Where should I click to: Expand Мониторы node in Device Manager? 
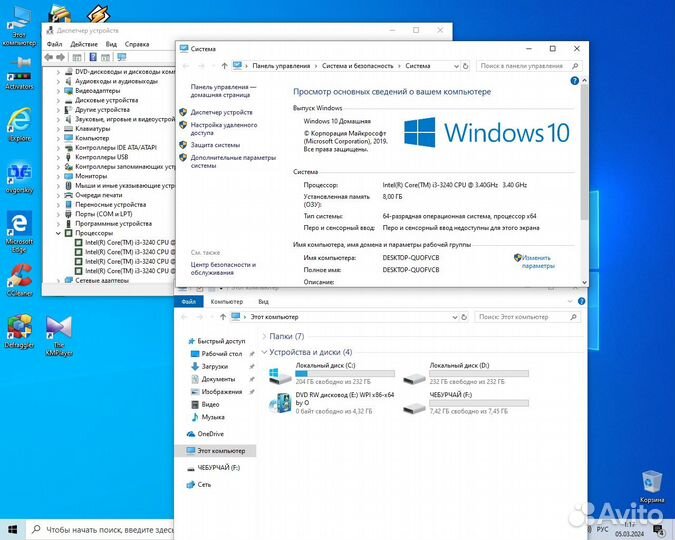(58, 176)
